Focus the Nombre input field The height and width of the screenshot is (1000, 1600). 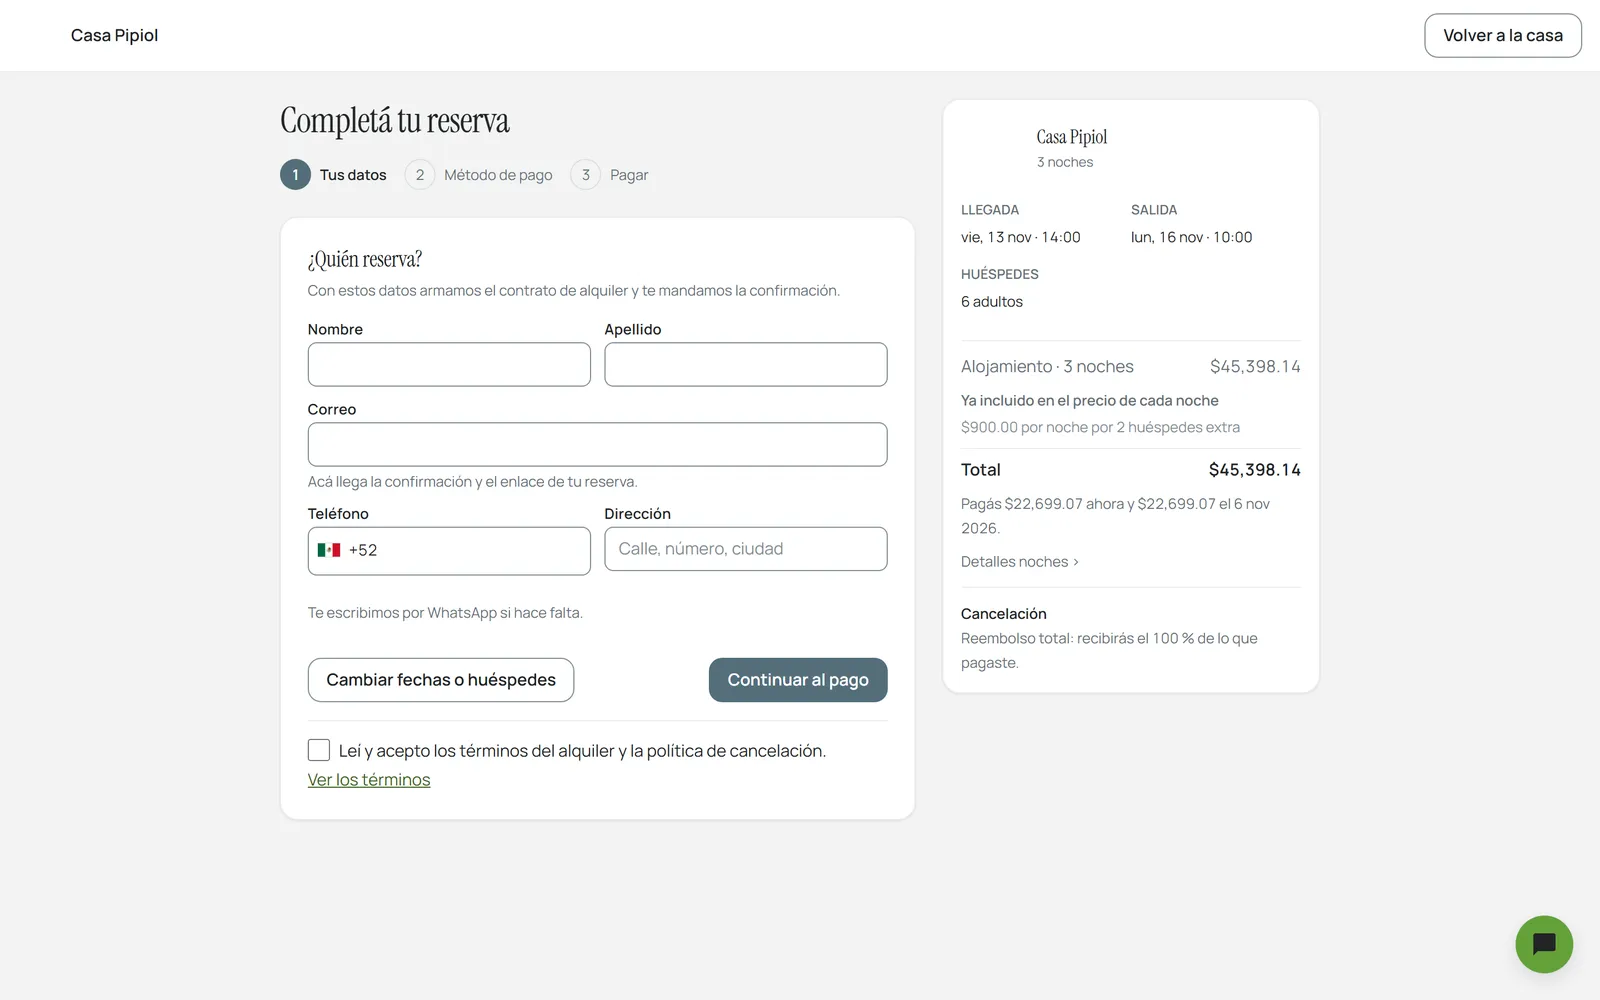(449, 365)
